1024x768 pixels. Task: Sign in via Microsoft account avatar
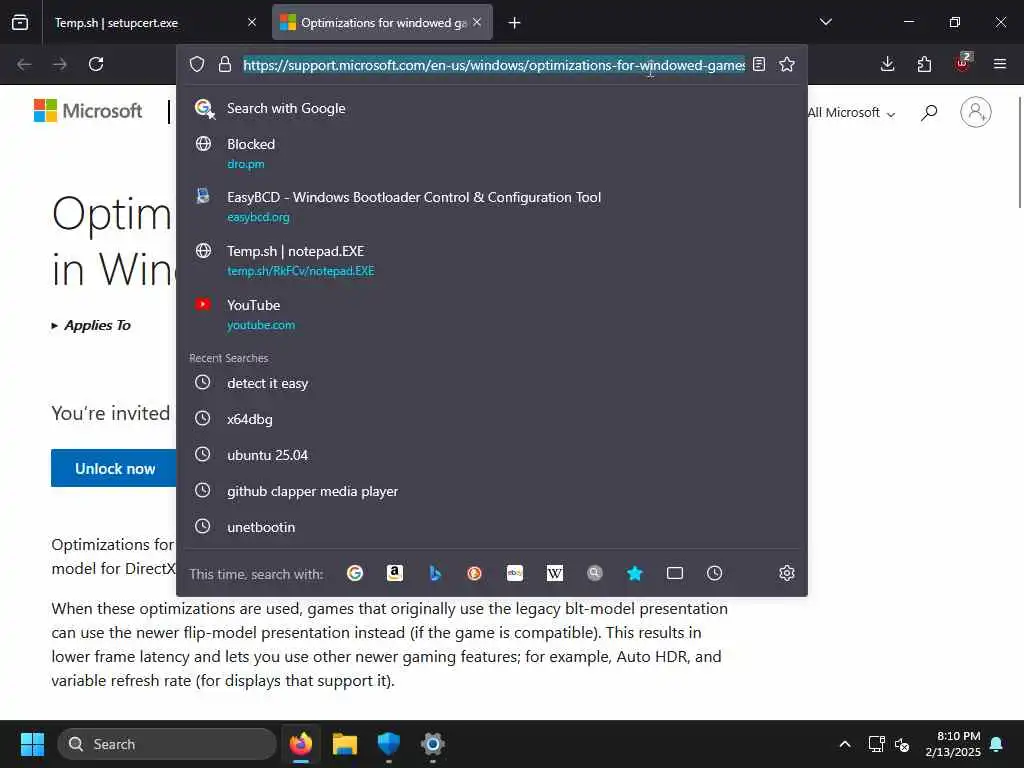click(976, 112)
